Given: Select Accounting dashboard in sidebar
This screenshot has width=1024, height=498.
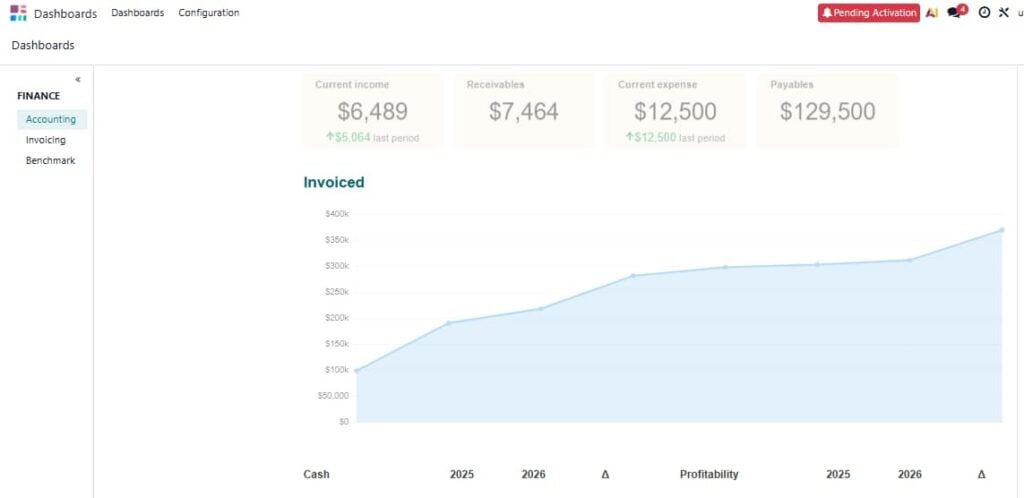Looking at the screenshot, I should [51, 119].
